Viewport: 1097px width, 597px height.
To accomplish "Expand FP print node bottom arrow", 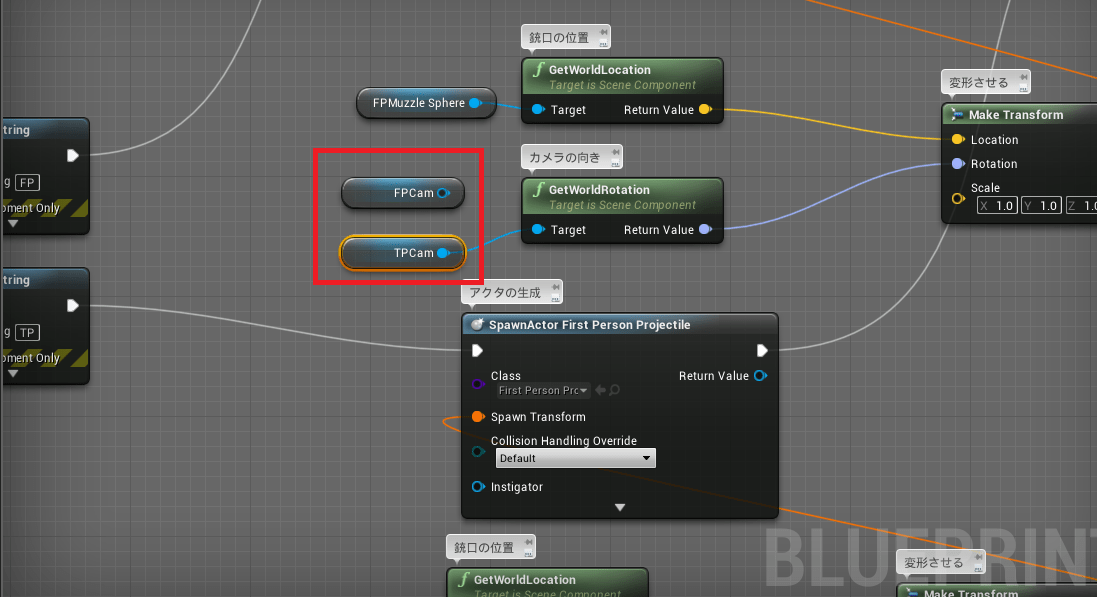I will click(x=13, y=224).
